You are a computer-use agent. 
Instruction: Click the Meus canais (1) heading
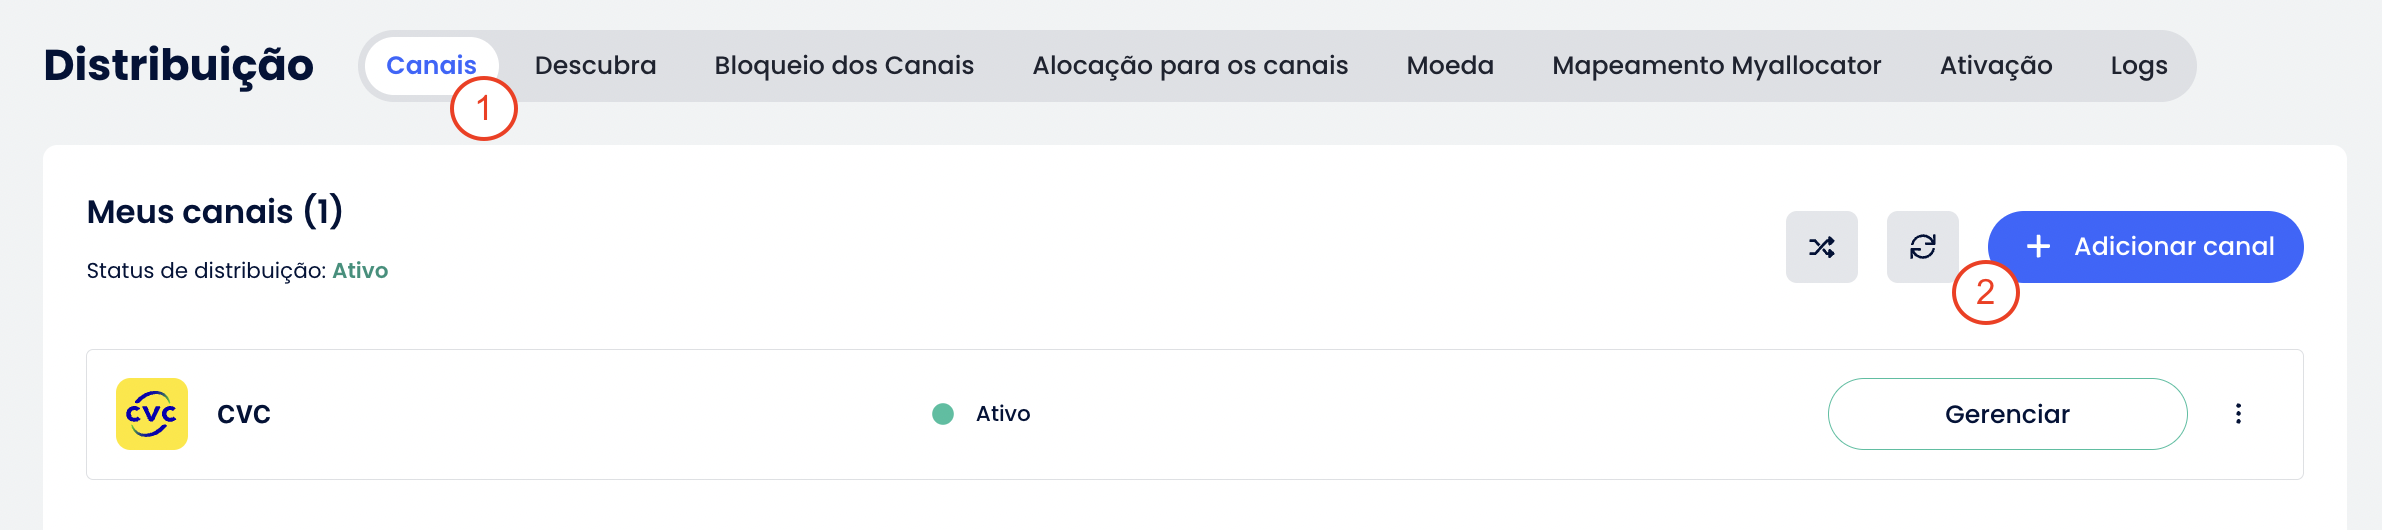click(x=215, y=212)
